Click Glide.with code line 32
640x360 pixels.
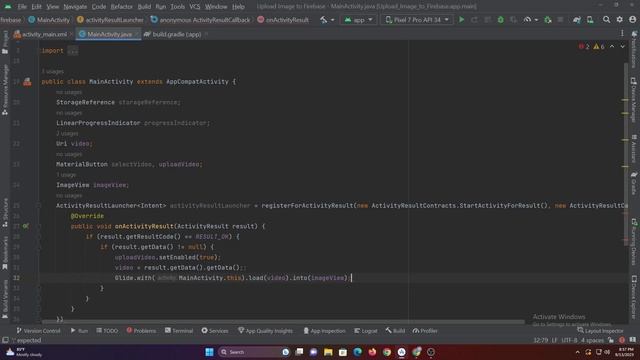[x=233, y=278]
